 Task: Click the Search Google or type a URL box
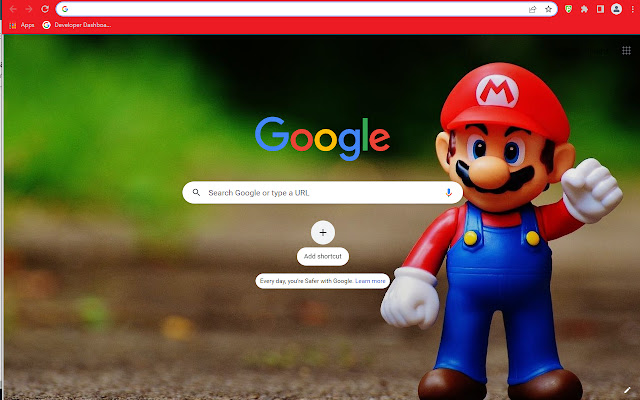[x=322, y=193]
